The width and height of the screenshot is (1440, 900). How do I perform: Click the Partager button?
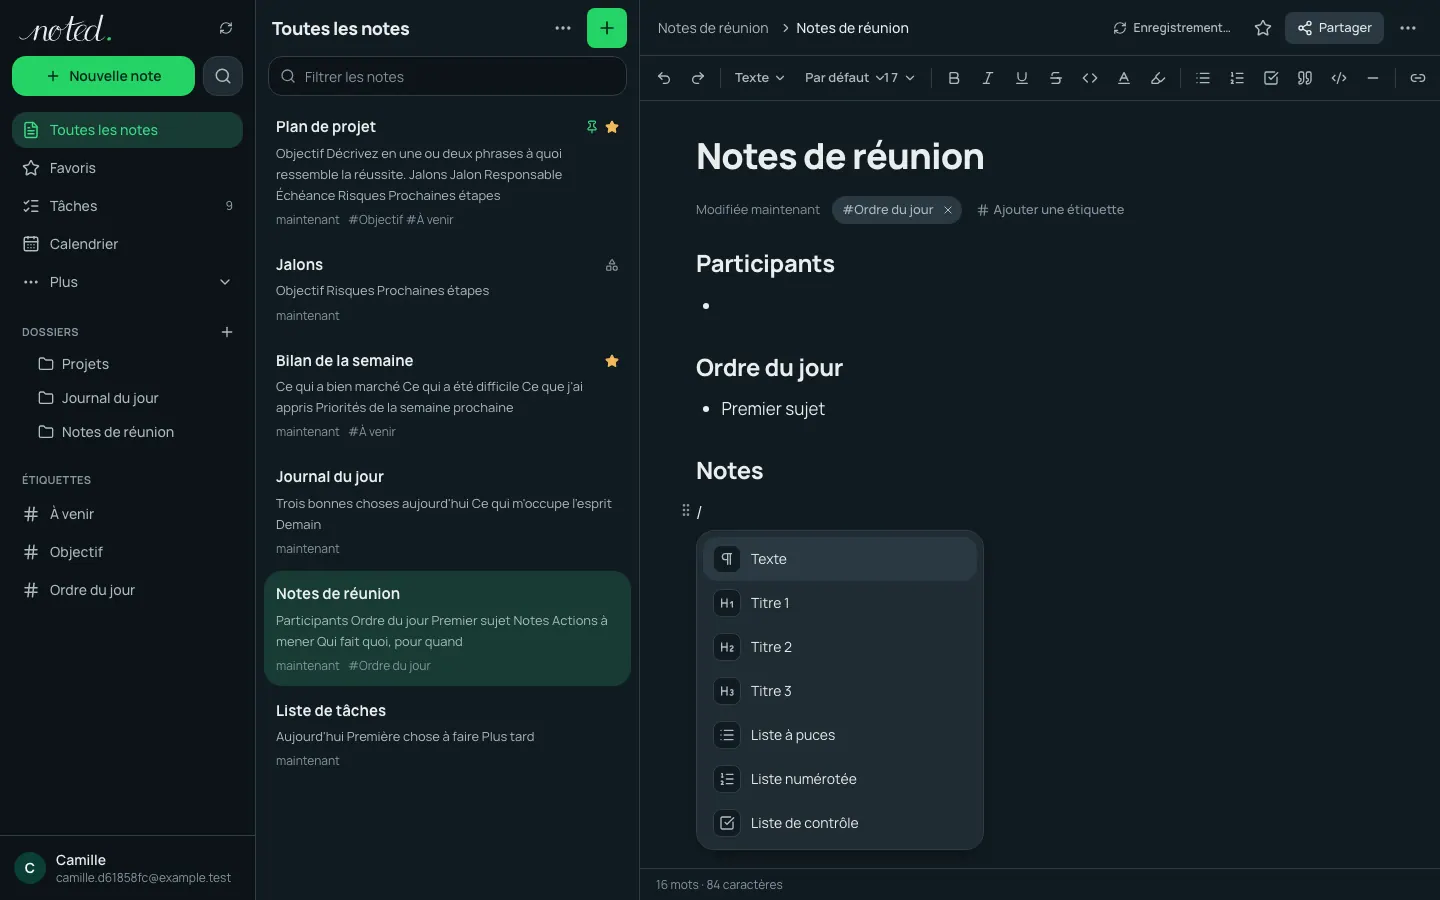point(1334,28)
